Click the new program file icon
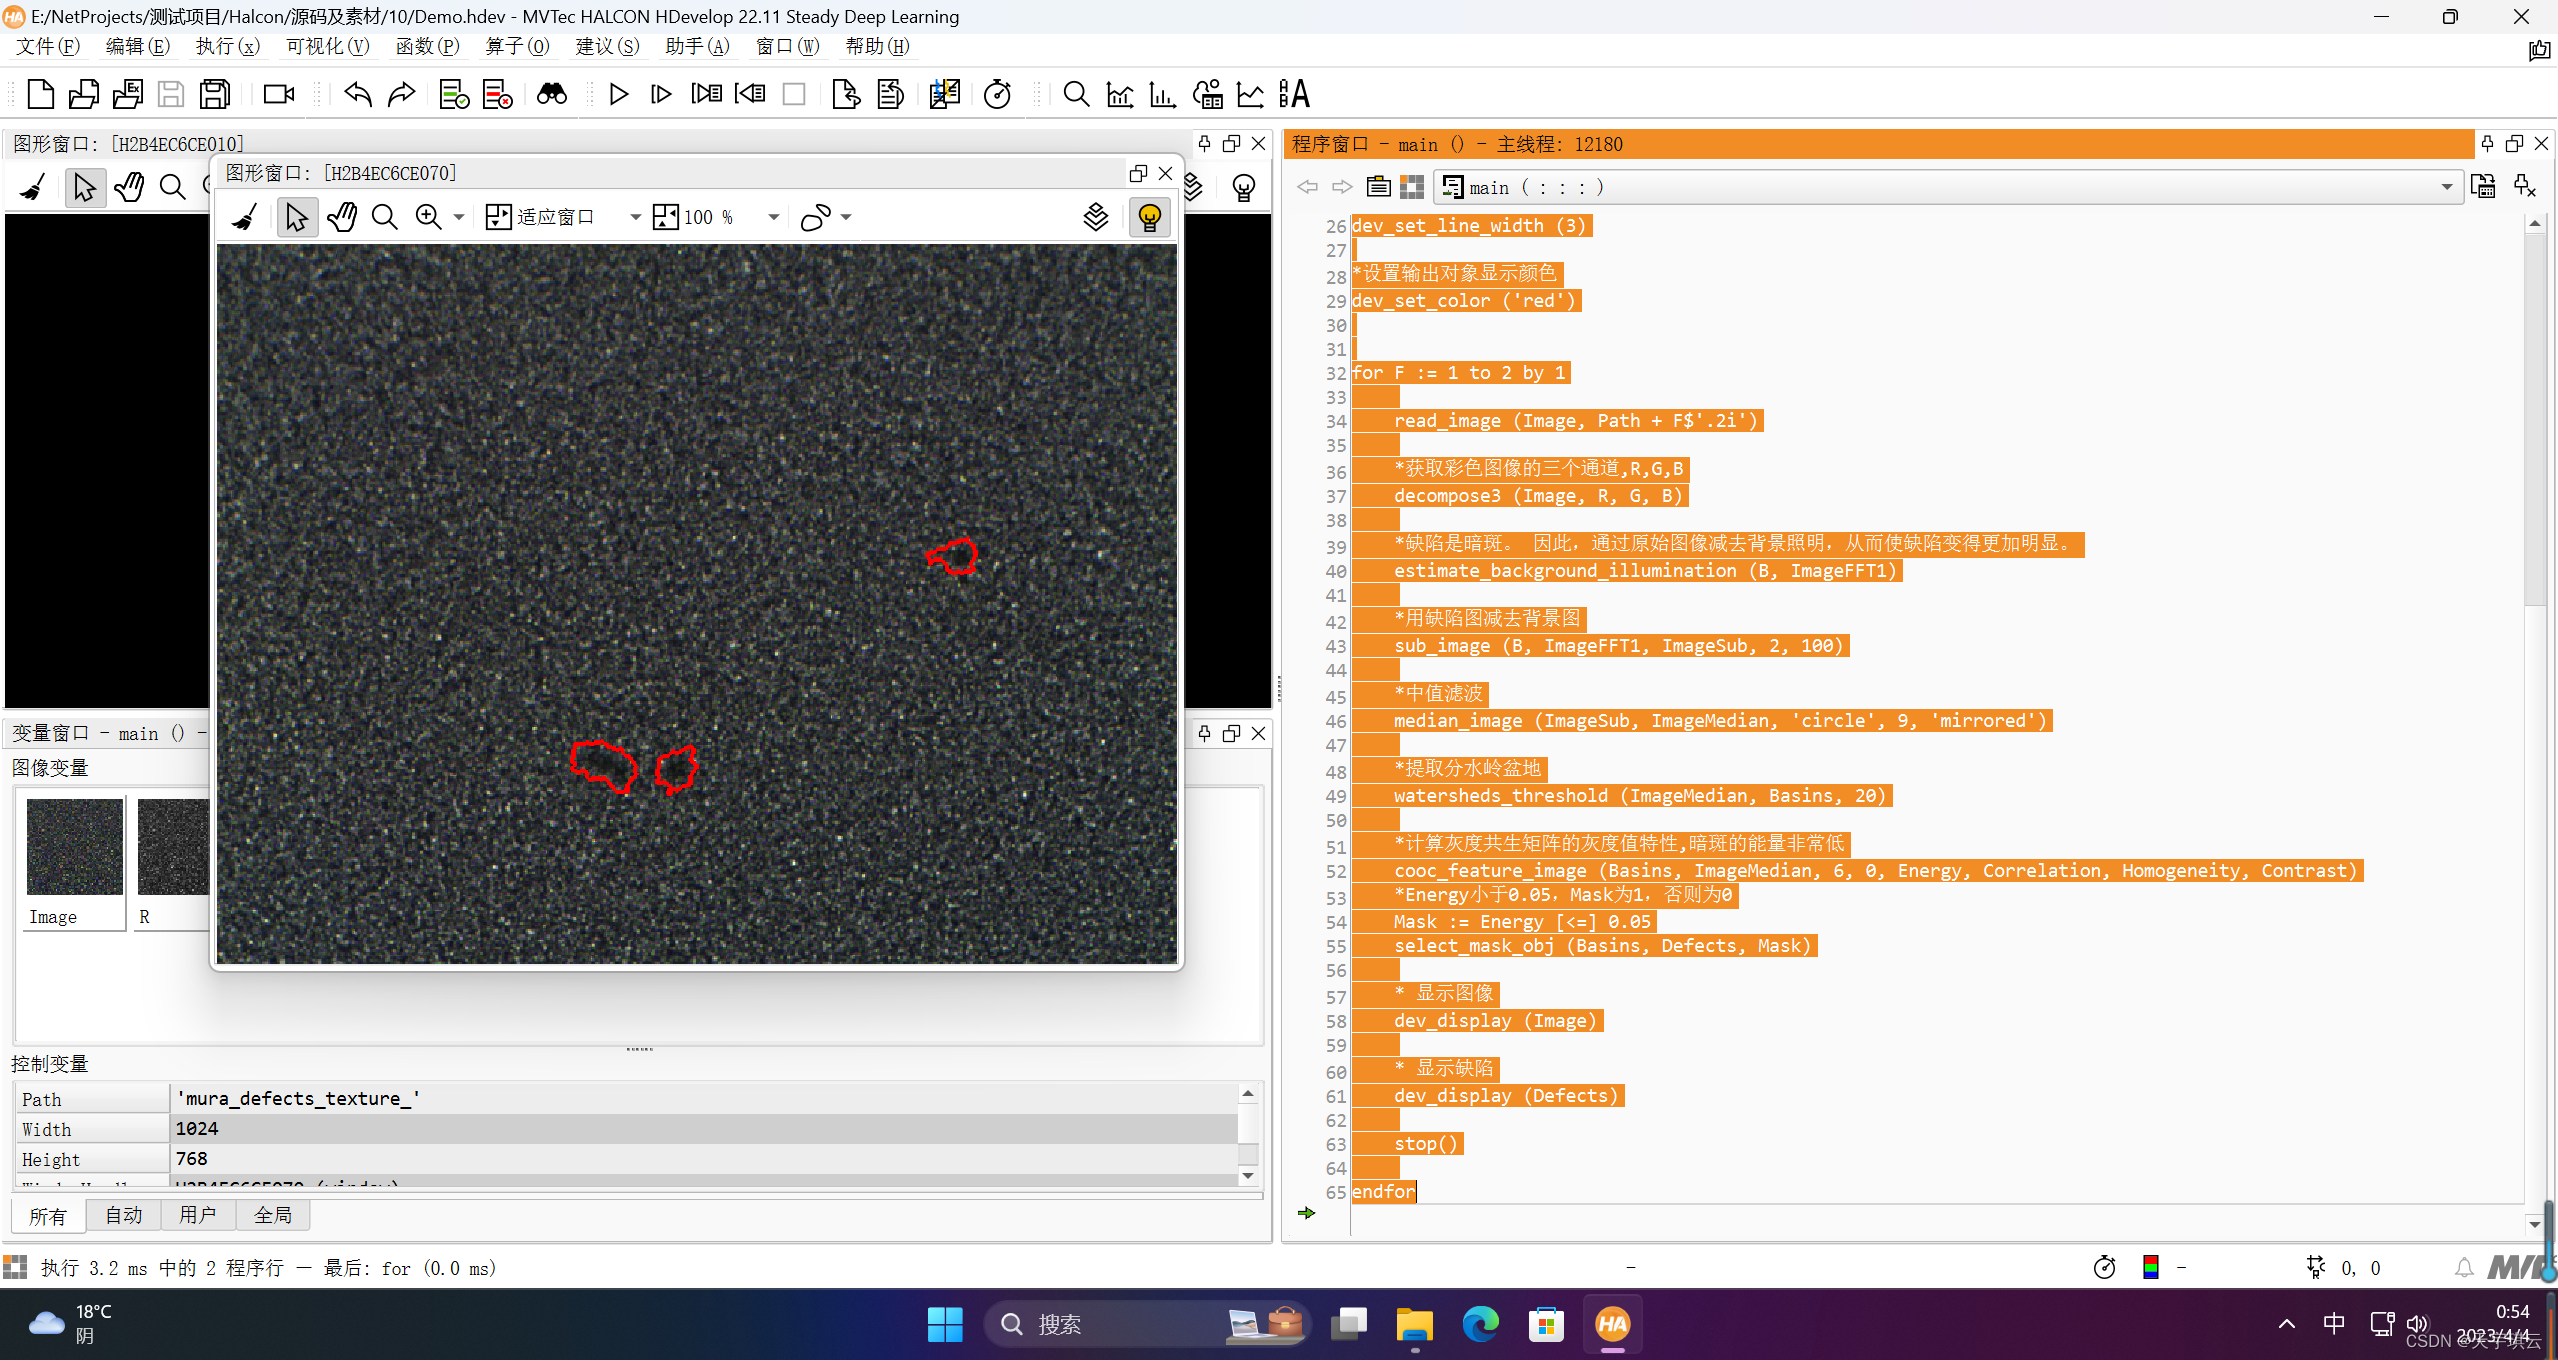 pos(40,94)
